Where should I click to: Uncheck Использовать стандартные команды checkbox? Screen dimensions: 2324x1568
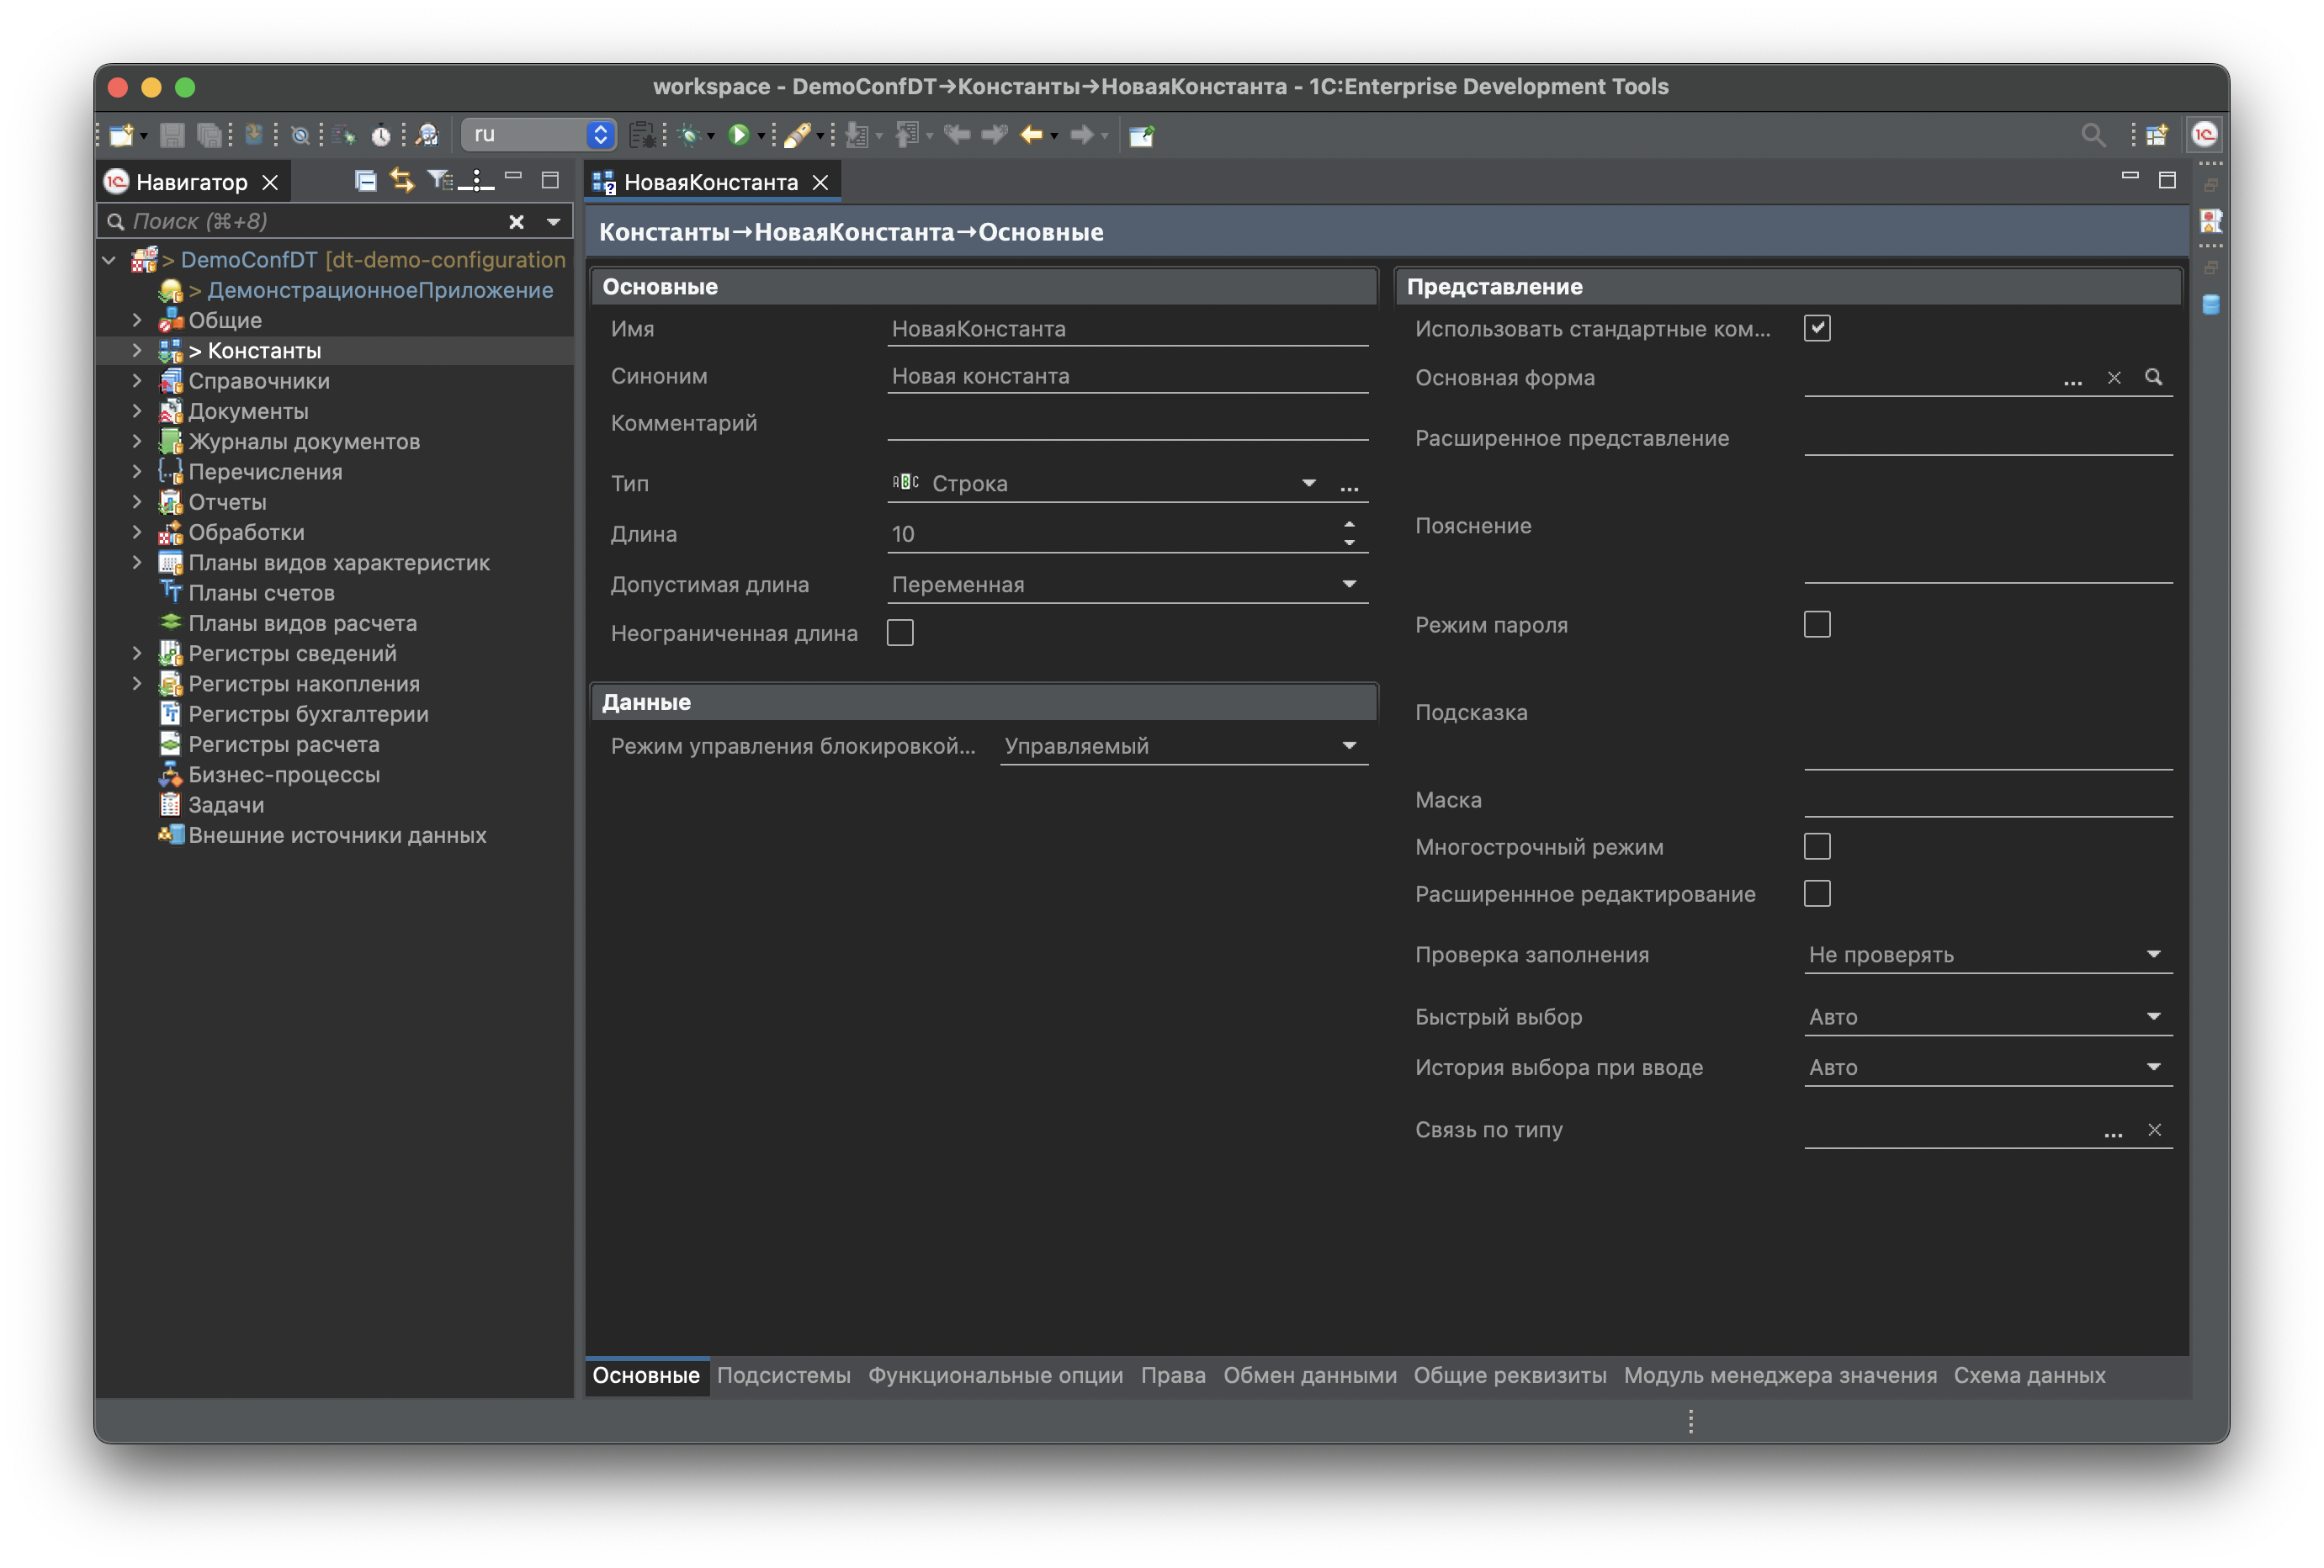pos(1817,329)
